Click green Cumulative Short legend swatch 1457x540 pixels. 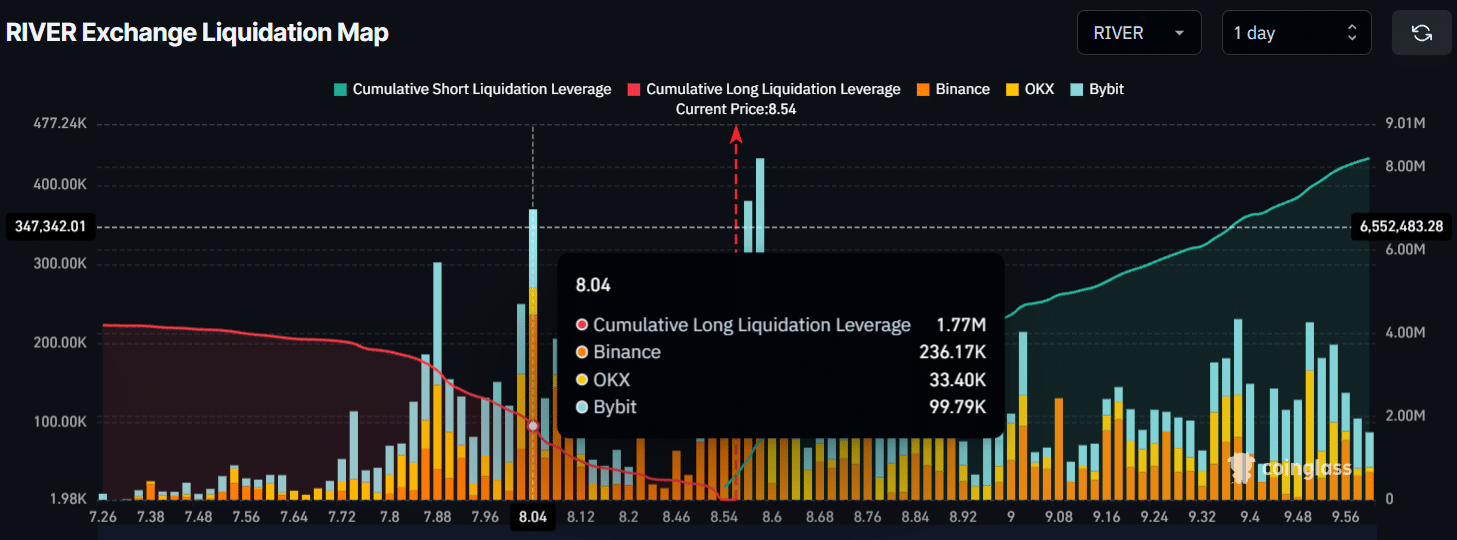341,89
